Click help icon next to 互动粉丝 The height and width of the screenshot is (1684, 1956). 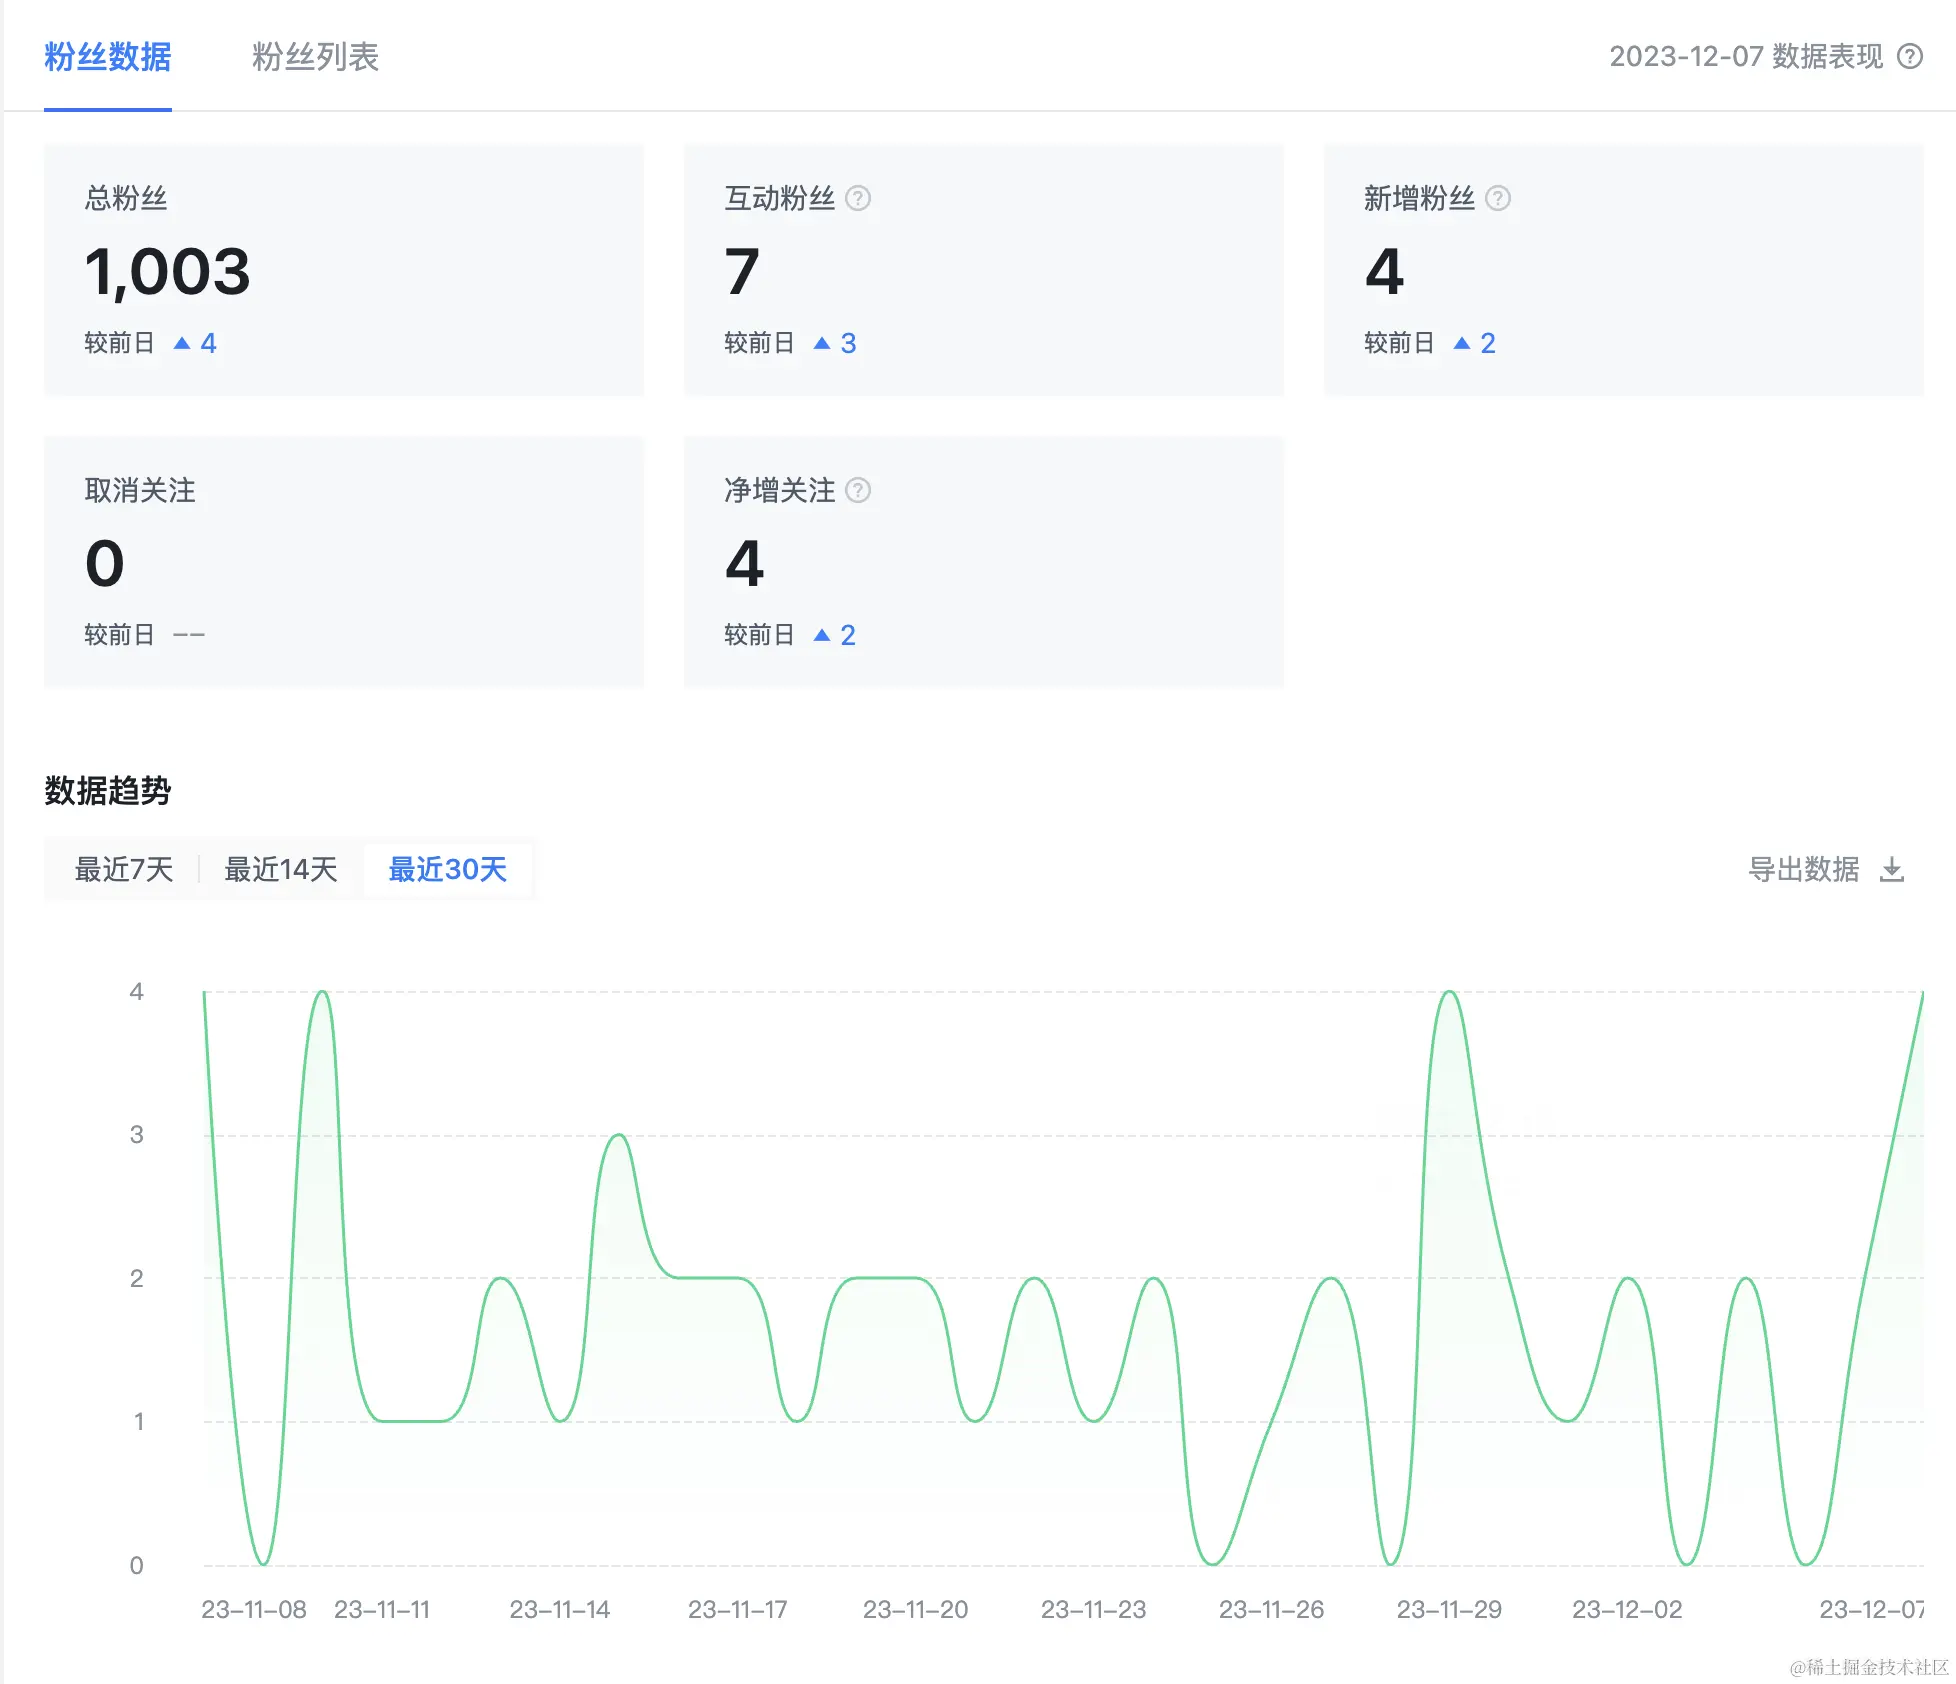coord(857,198)
